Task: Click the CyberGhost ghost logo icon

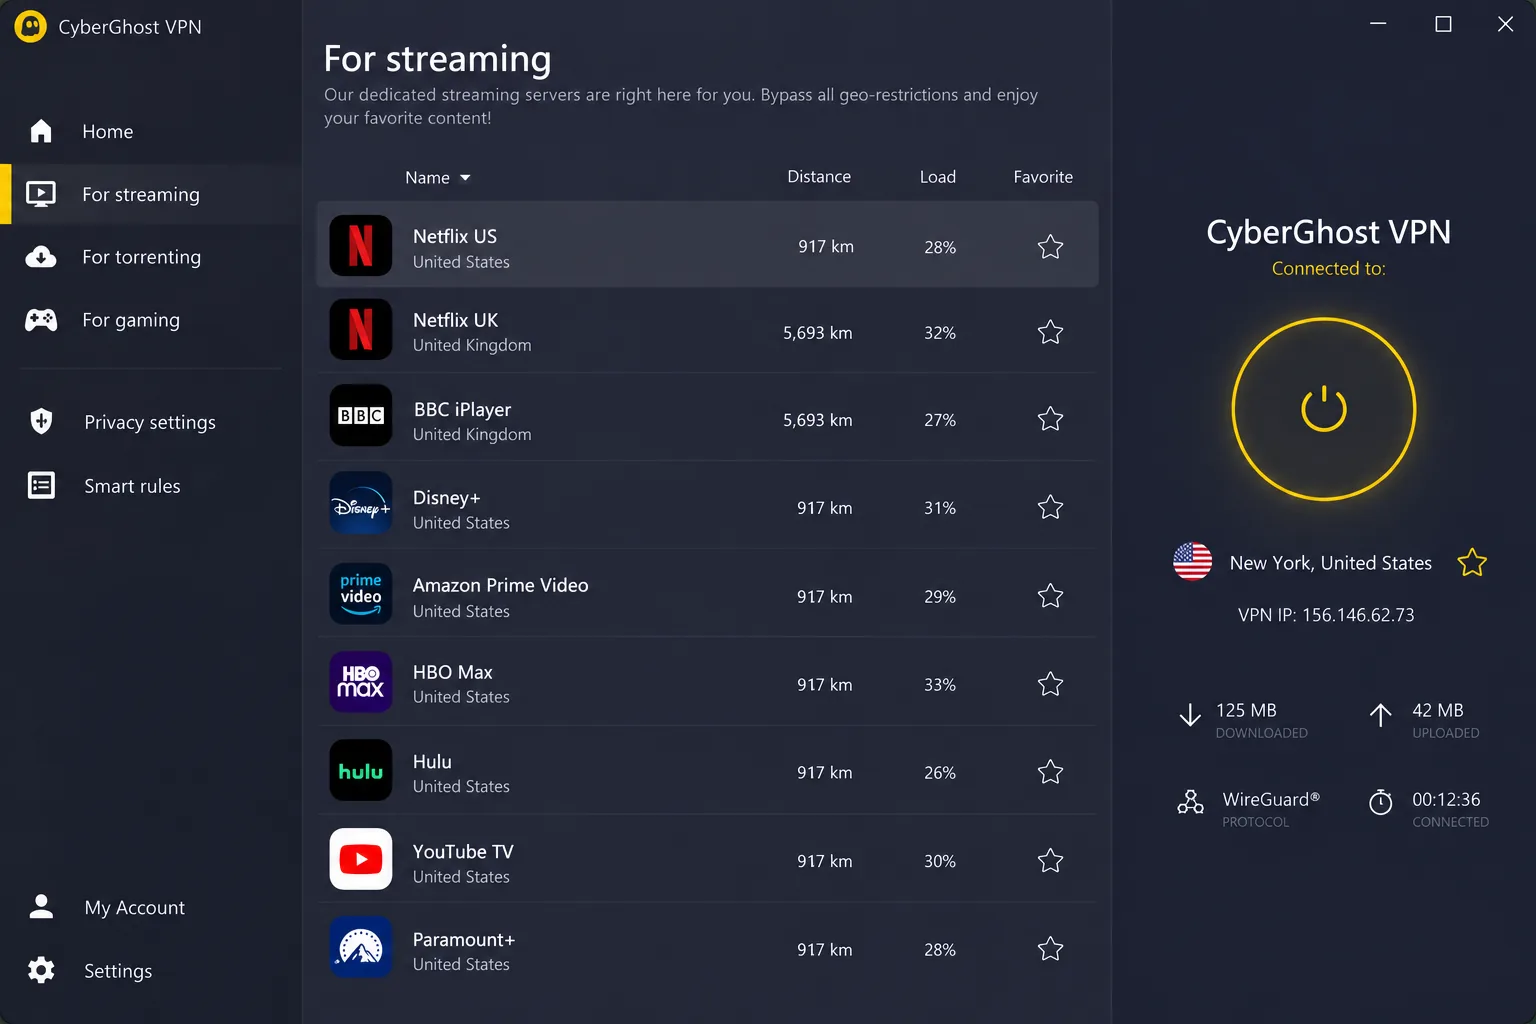Action: (31, 27)
